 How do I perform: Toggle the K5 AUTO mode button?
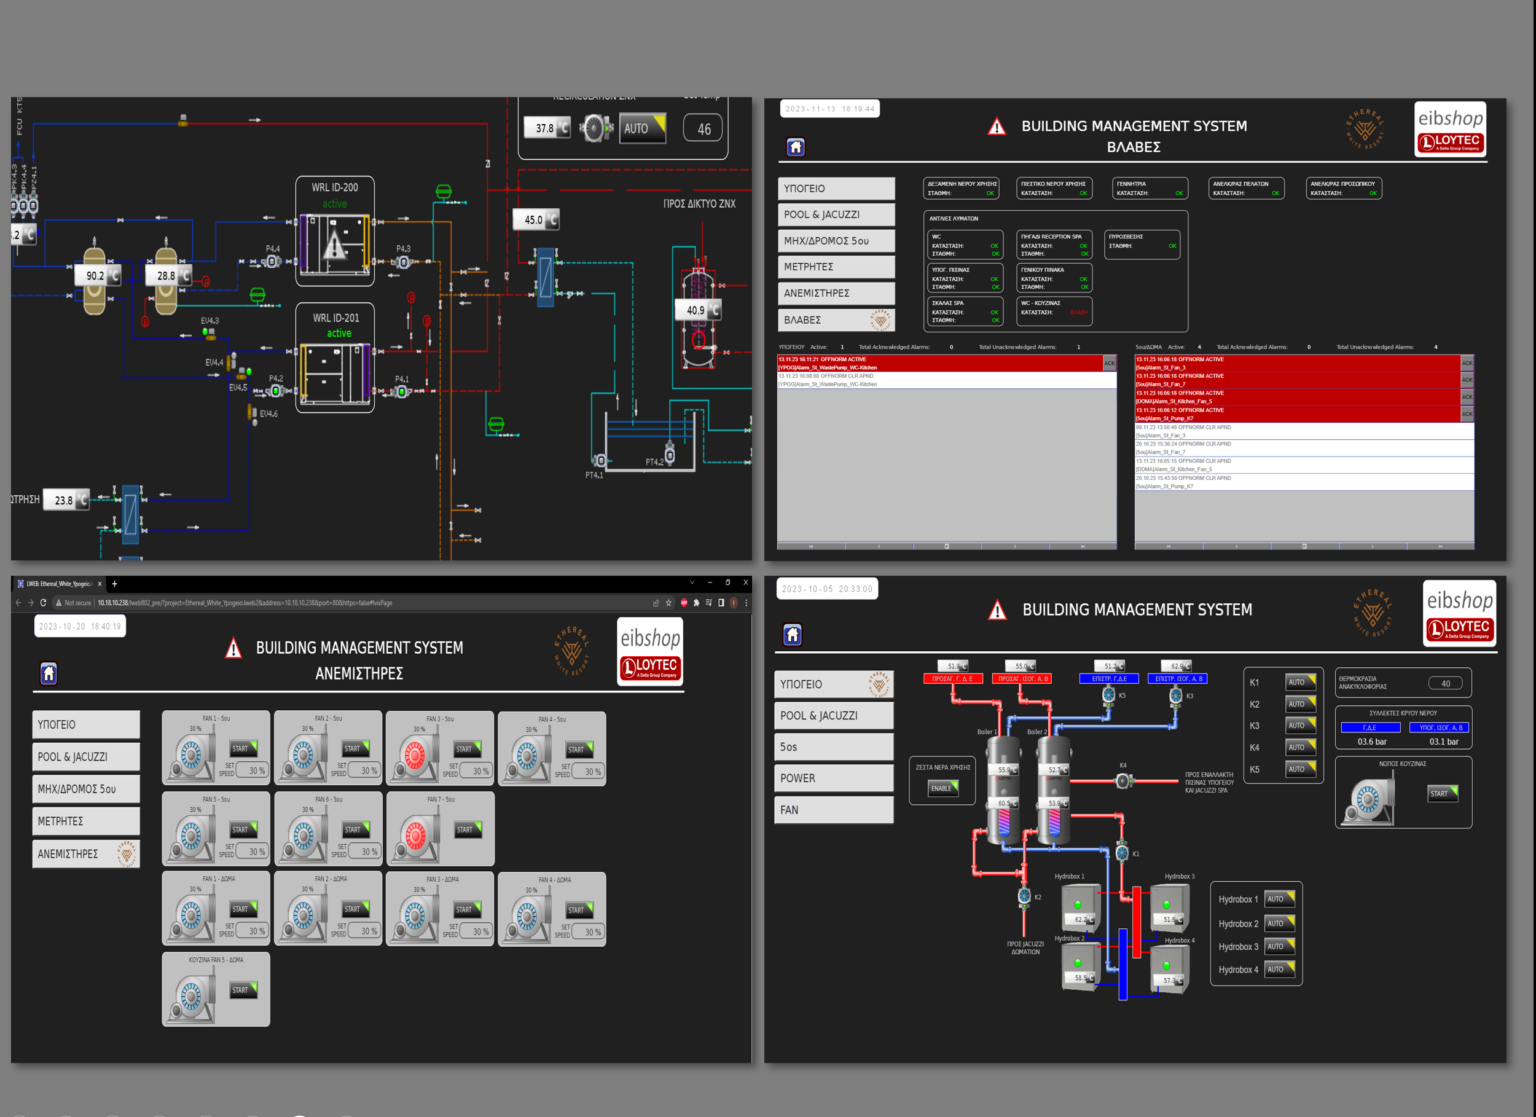[x=1300, y=769]
